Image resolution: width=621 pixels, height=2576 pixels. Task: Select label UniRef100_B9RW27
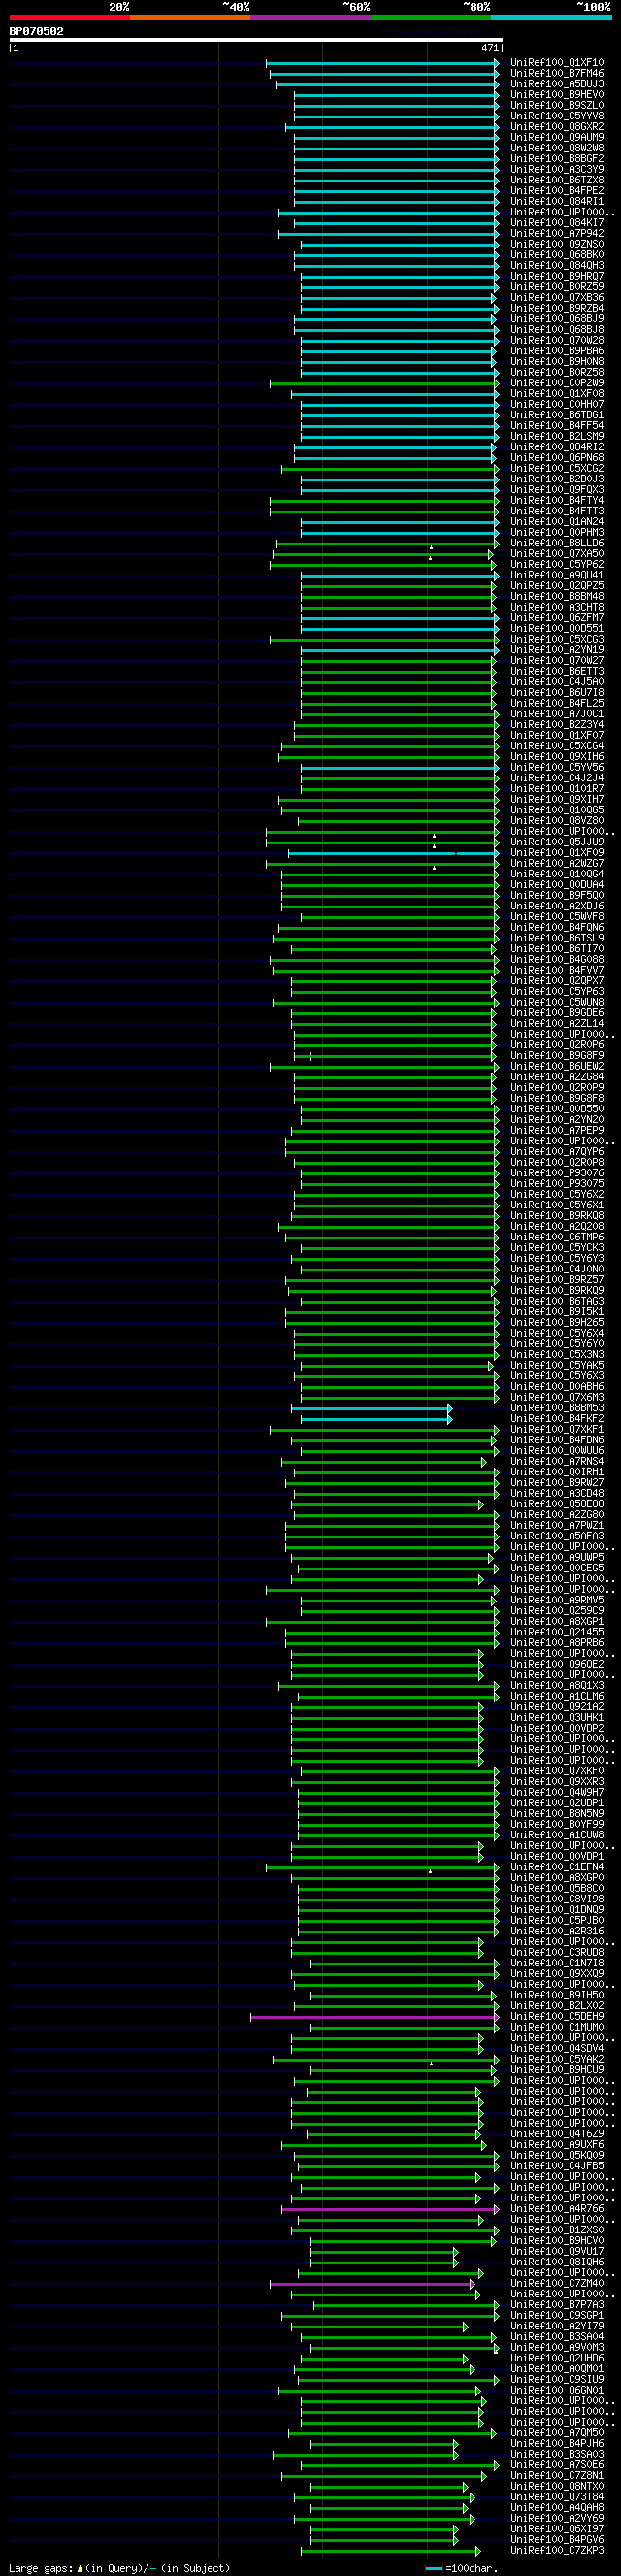[557, 1483]
